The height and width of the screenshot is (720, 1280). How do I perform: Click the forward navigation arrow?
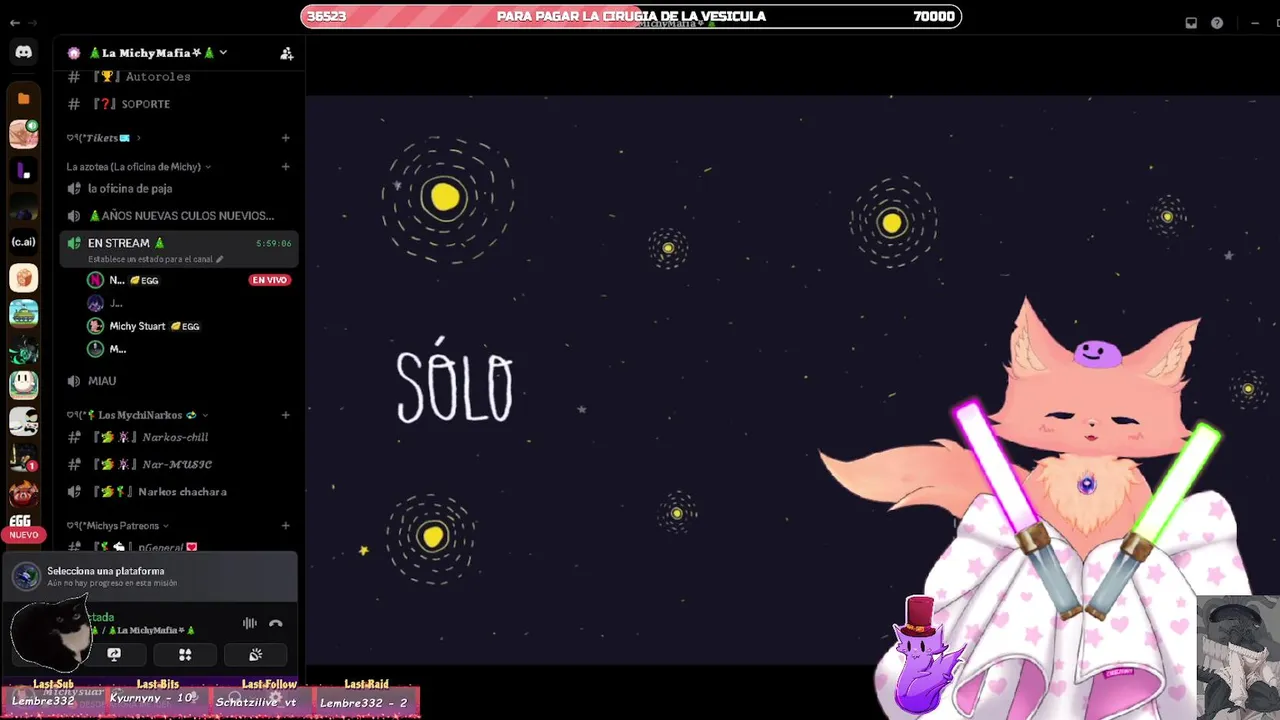[31, 23]
